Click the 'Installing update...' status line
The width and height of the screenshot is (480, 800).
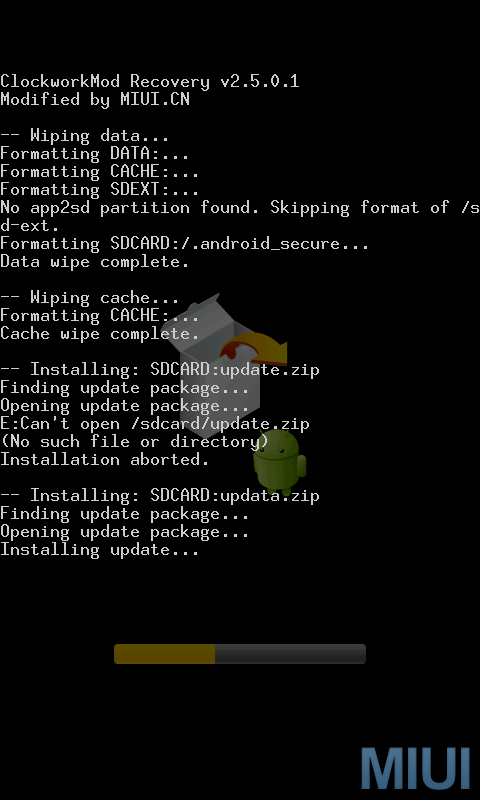pyautogui.click(x=99, y=549)
